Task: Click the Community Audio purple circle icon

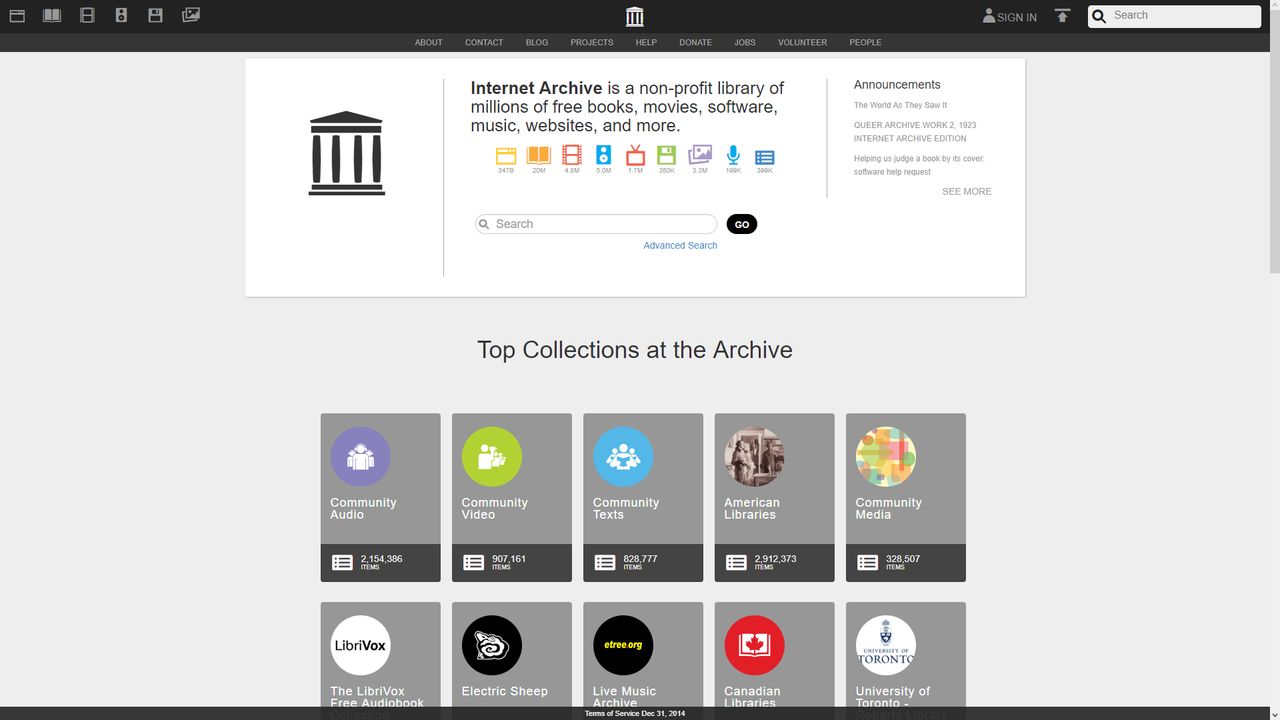Action: coord(360,457)
